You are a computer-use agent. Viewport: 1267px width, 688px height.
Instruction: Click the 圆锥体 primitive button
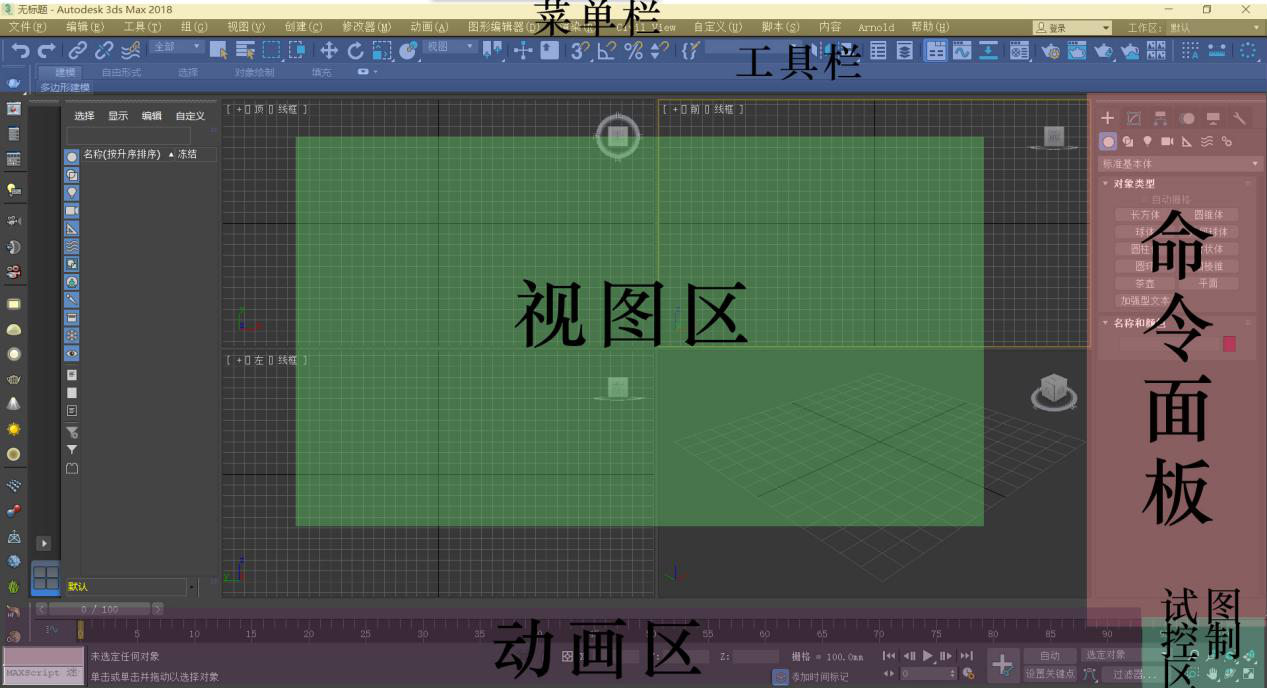coord(1208,214)
